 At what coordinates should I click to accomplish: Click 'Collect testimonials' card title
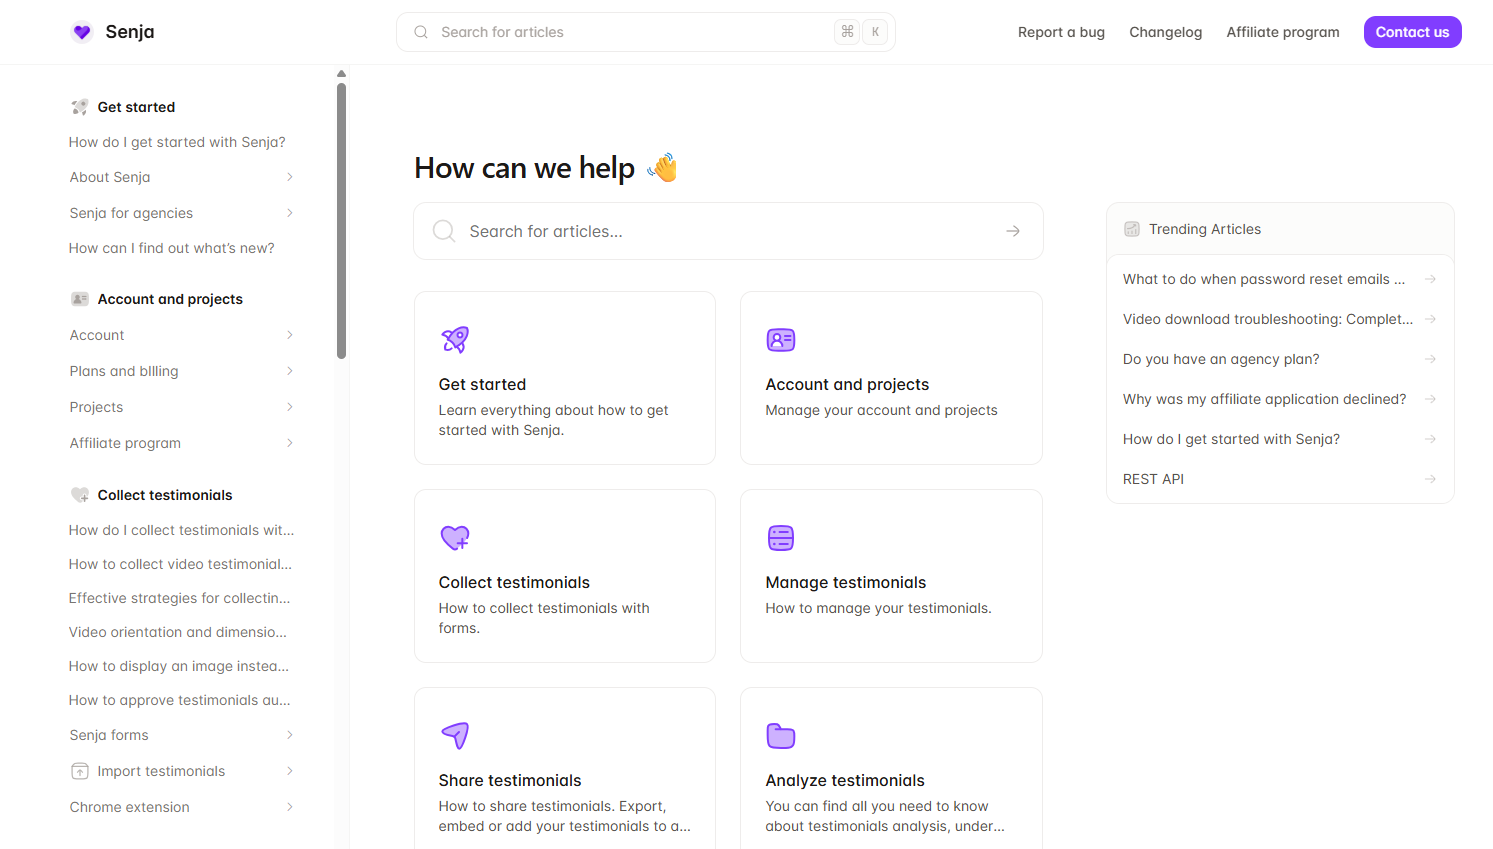514,582
